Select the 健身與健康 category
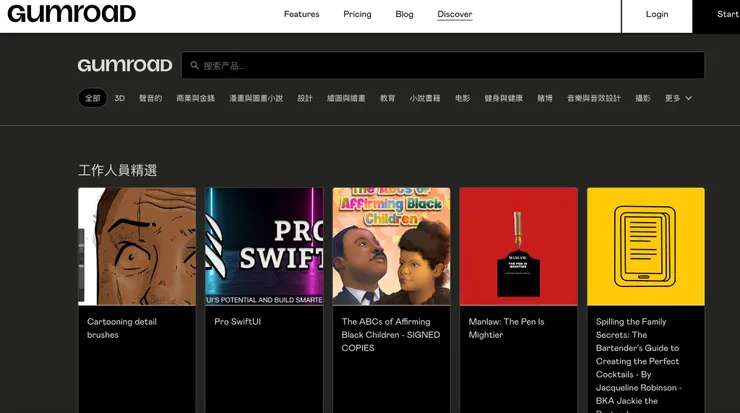 (504, 98)
